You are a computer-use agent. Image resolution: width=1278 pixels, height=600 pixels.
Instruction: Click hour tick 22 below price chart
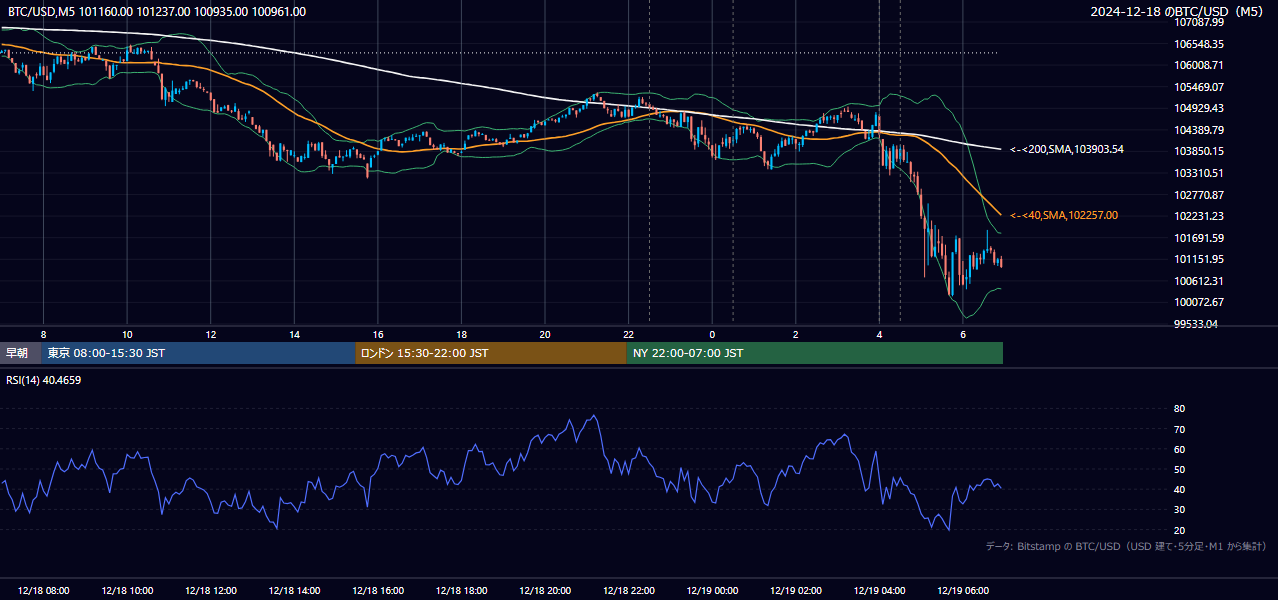point(629,334)
